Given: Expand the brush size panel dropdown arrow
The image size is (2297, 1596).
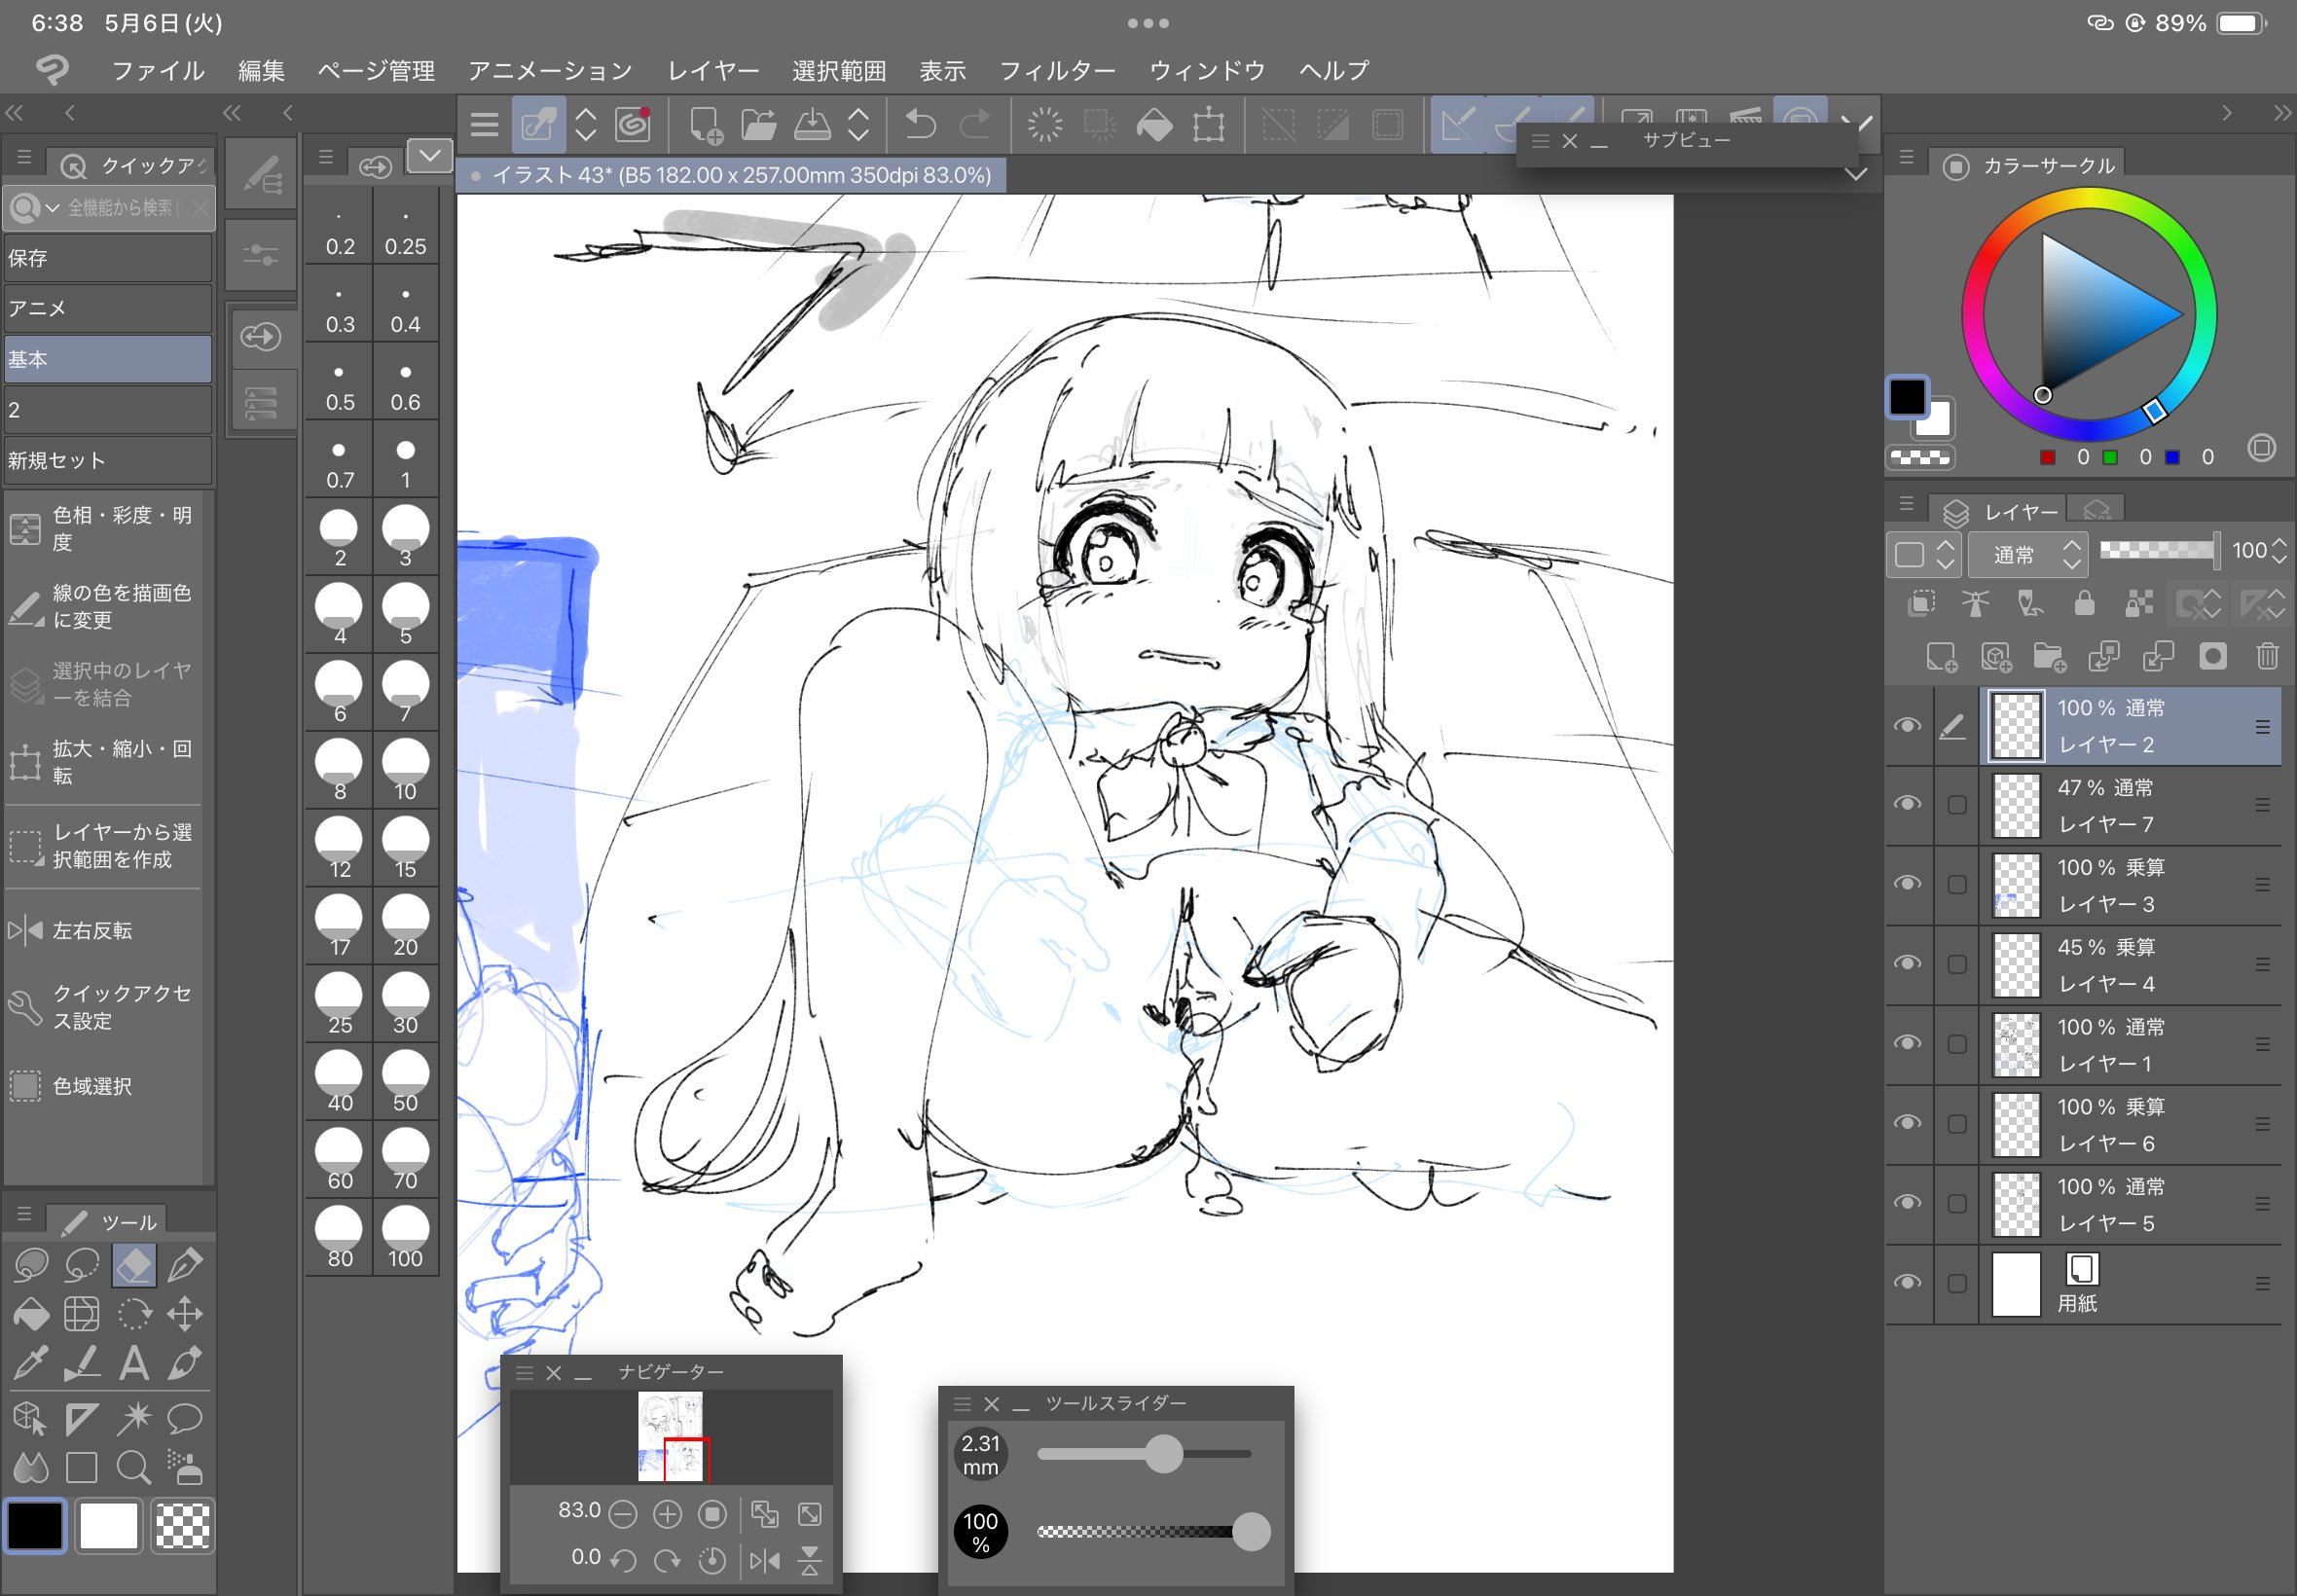Looking at the screenshot, I should tap(430, 156).
